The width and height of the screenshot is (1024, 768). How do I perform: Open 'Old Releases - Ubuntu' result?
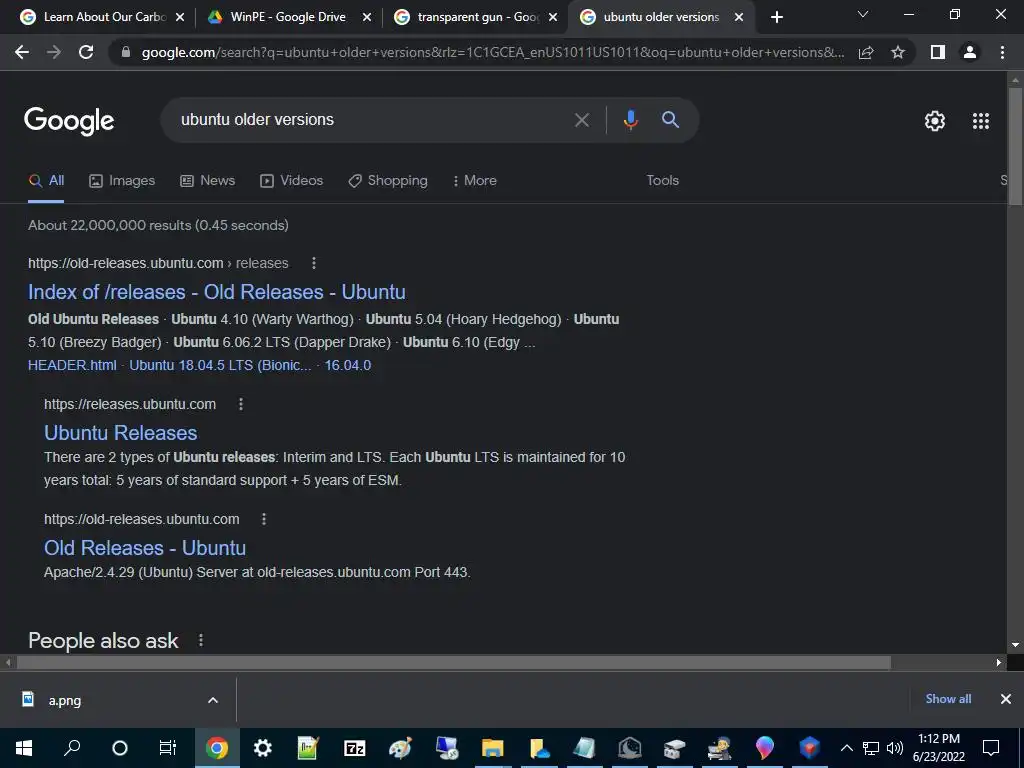(145, 548)
